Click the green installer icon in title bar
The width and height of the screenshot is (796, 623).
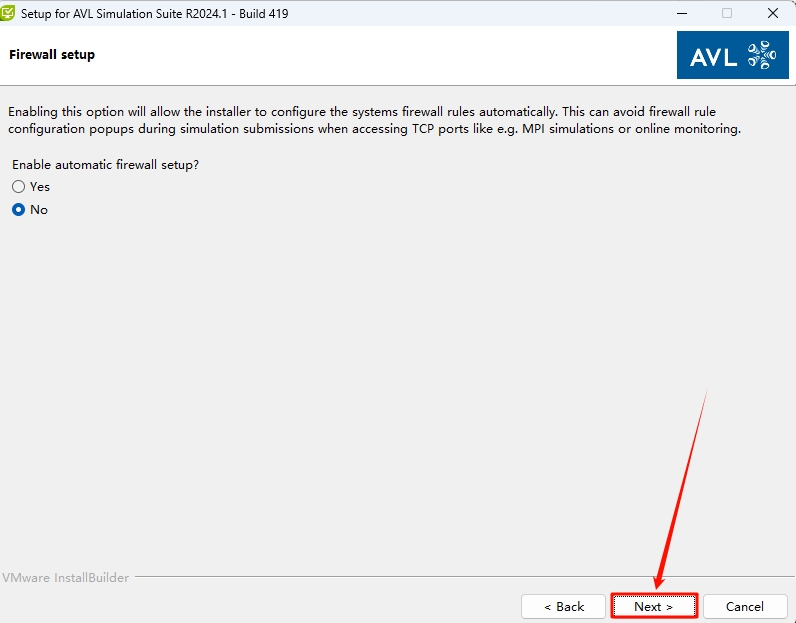(x=9, y=13)
